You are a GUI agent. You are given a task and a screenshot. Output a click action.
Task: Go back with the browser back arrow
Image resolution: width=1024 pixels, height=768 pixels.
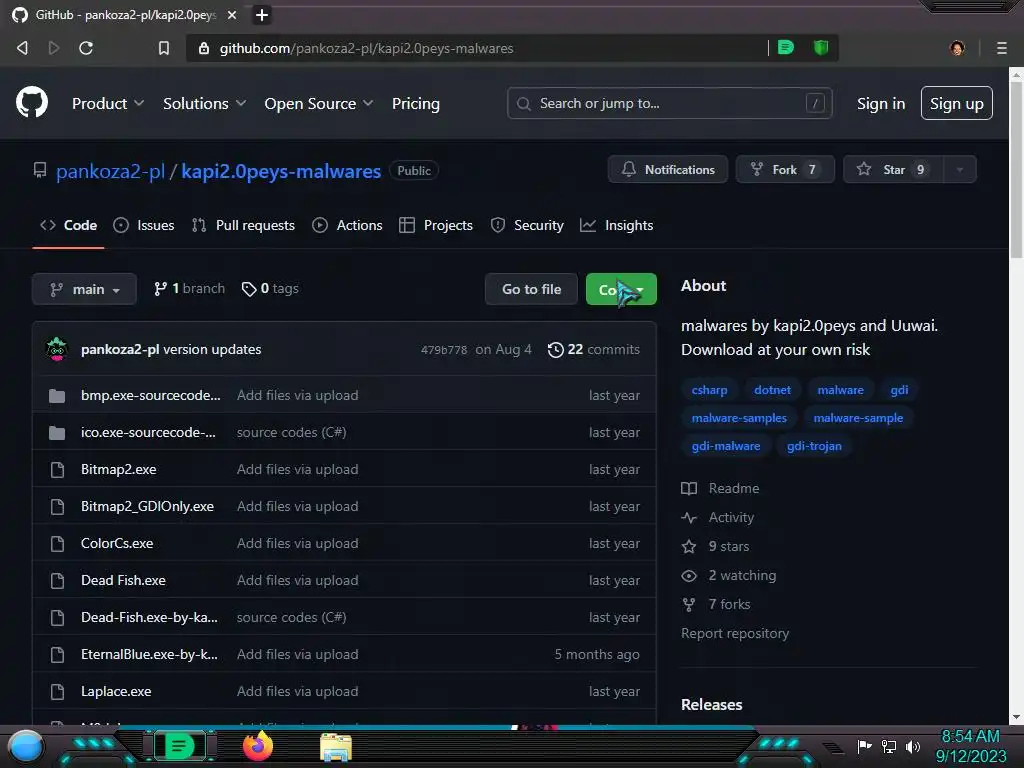22,48
